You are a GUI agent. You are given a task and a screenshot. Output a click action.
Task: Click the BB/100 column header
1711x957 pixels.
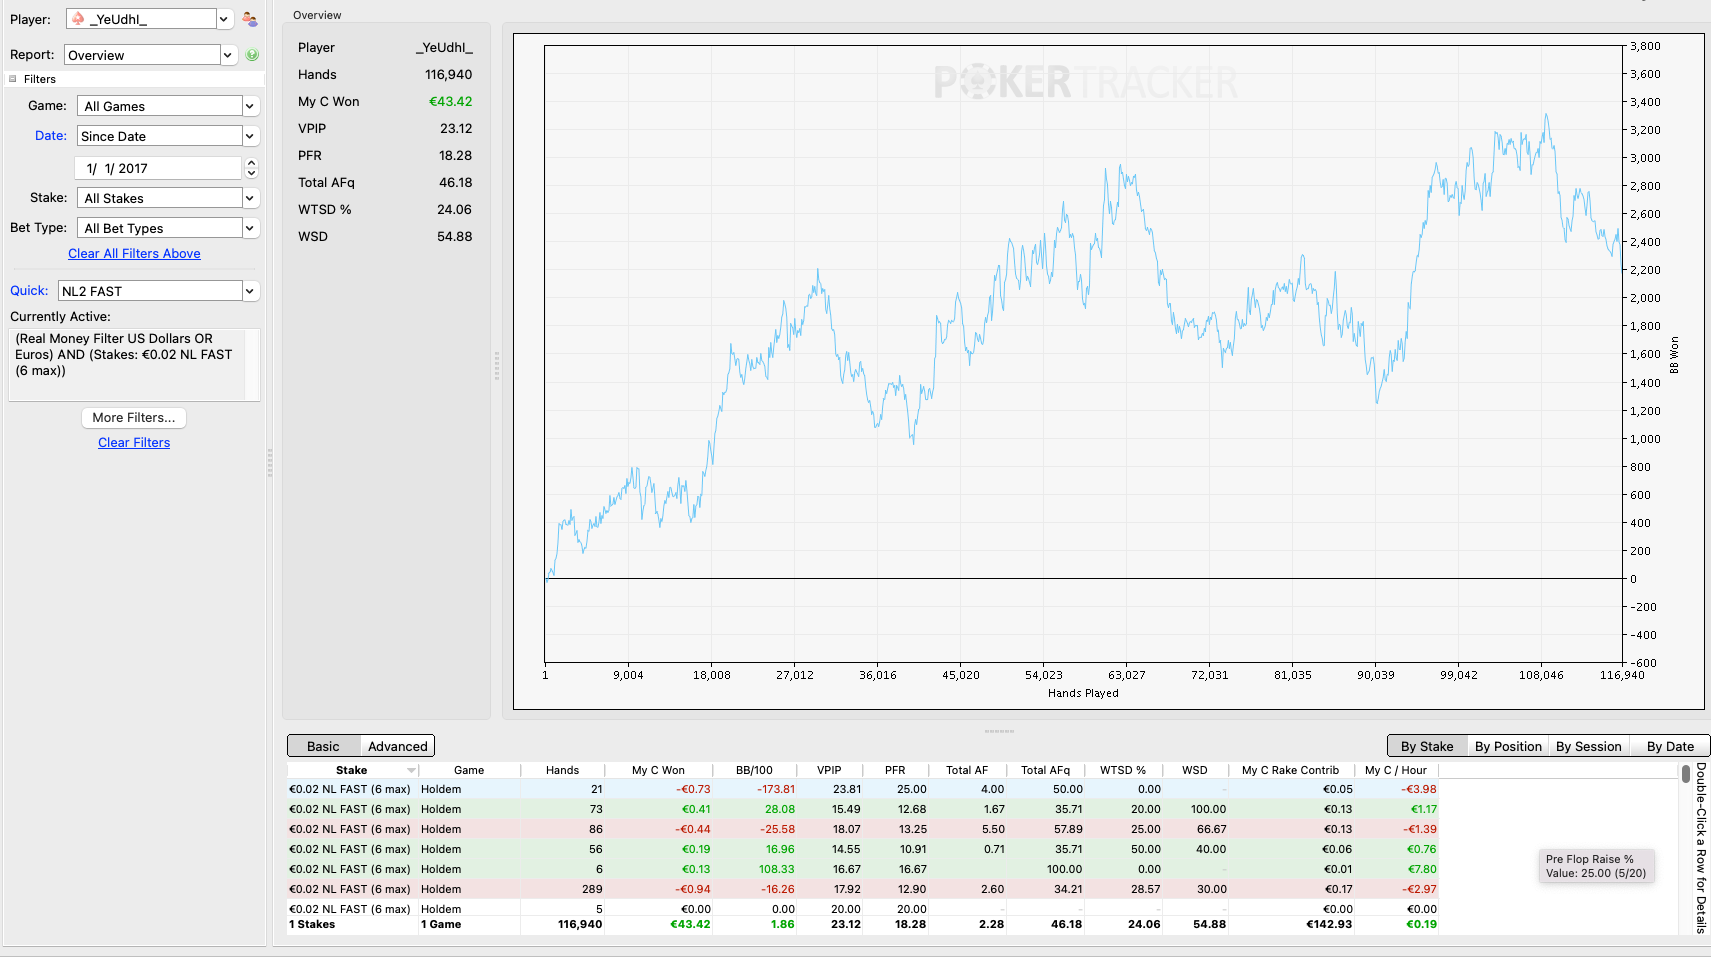coord(754,770)
